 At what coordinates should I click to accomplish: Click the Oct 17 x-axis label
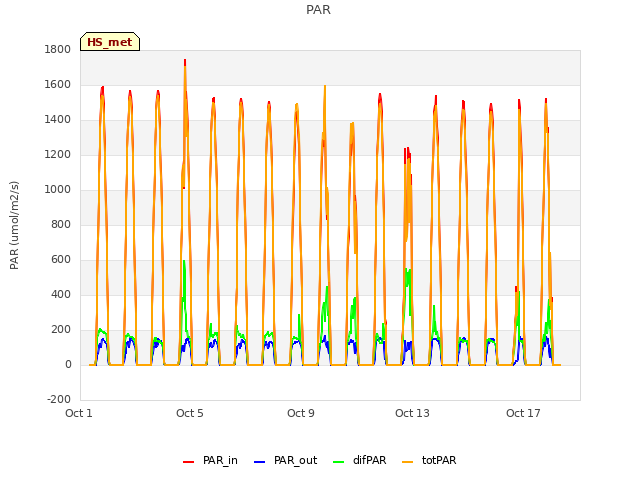523,413
